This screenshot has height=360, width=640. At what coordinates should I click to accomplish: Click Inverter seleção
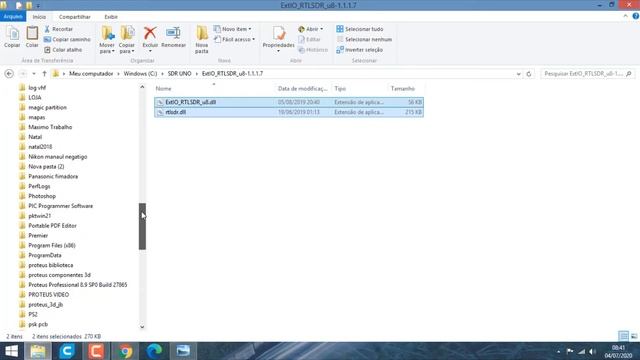tap(360, 50)
